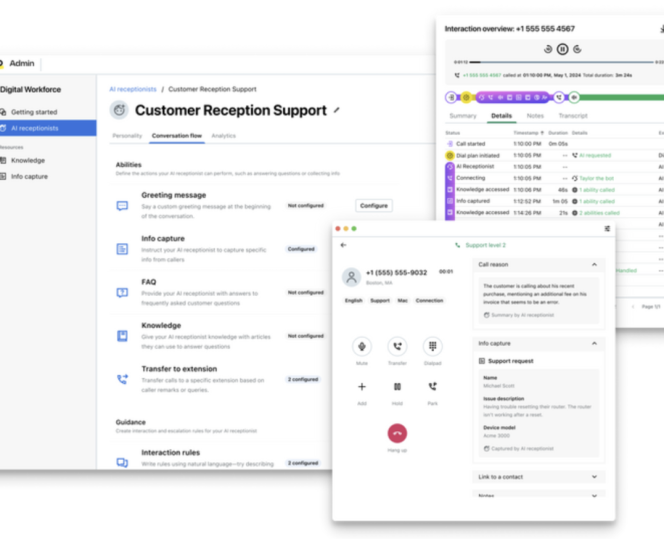This screenshot has height=539, width=664.
Task: Click caller number +1 (555) 555-9032
Action: (x=396, y=273)
